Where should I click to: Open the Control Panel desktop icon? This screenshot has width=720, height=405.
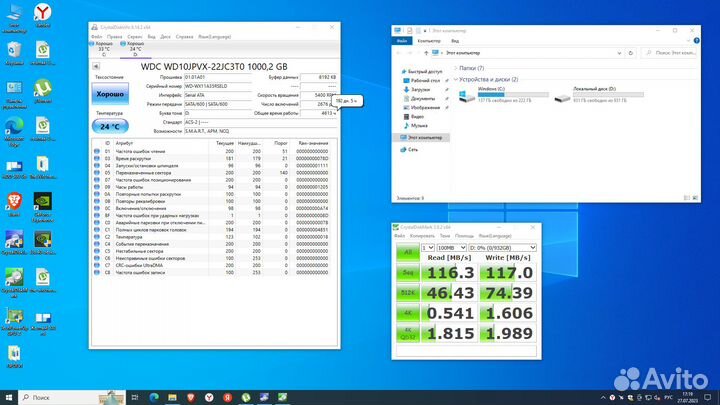point(14,95)
